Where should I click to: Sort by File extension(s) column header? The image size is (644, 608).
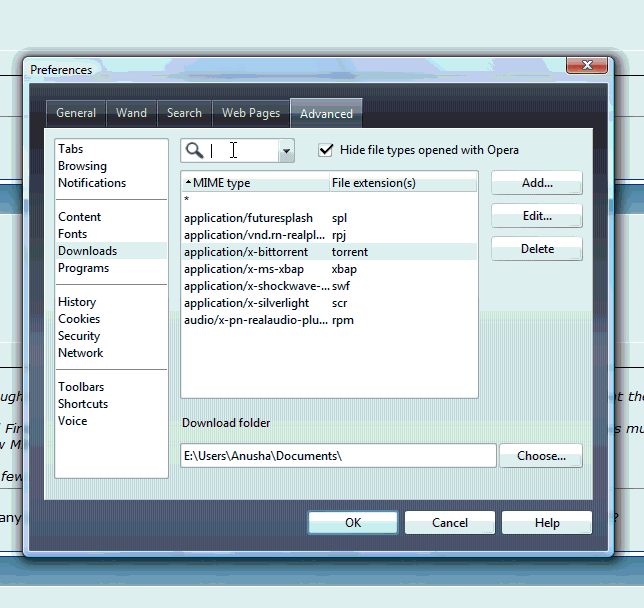[403, 183]
